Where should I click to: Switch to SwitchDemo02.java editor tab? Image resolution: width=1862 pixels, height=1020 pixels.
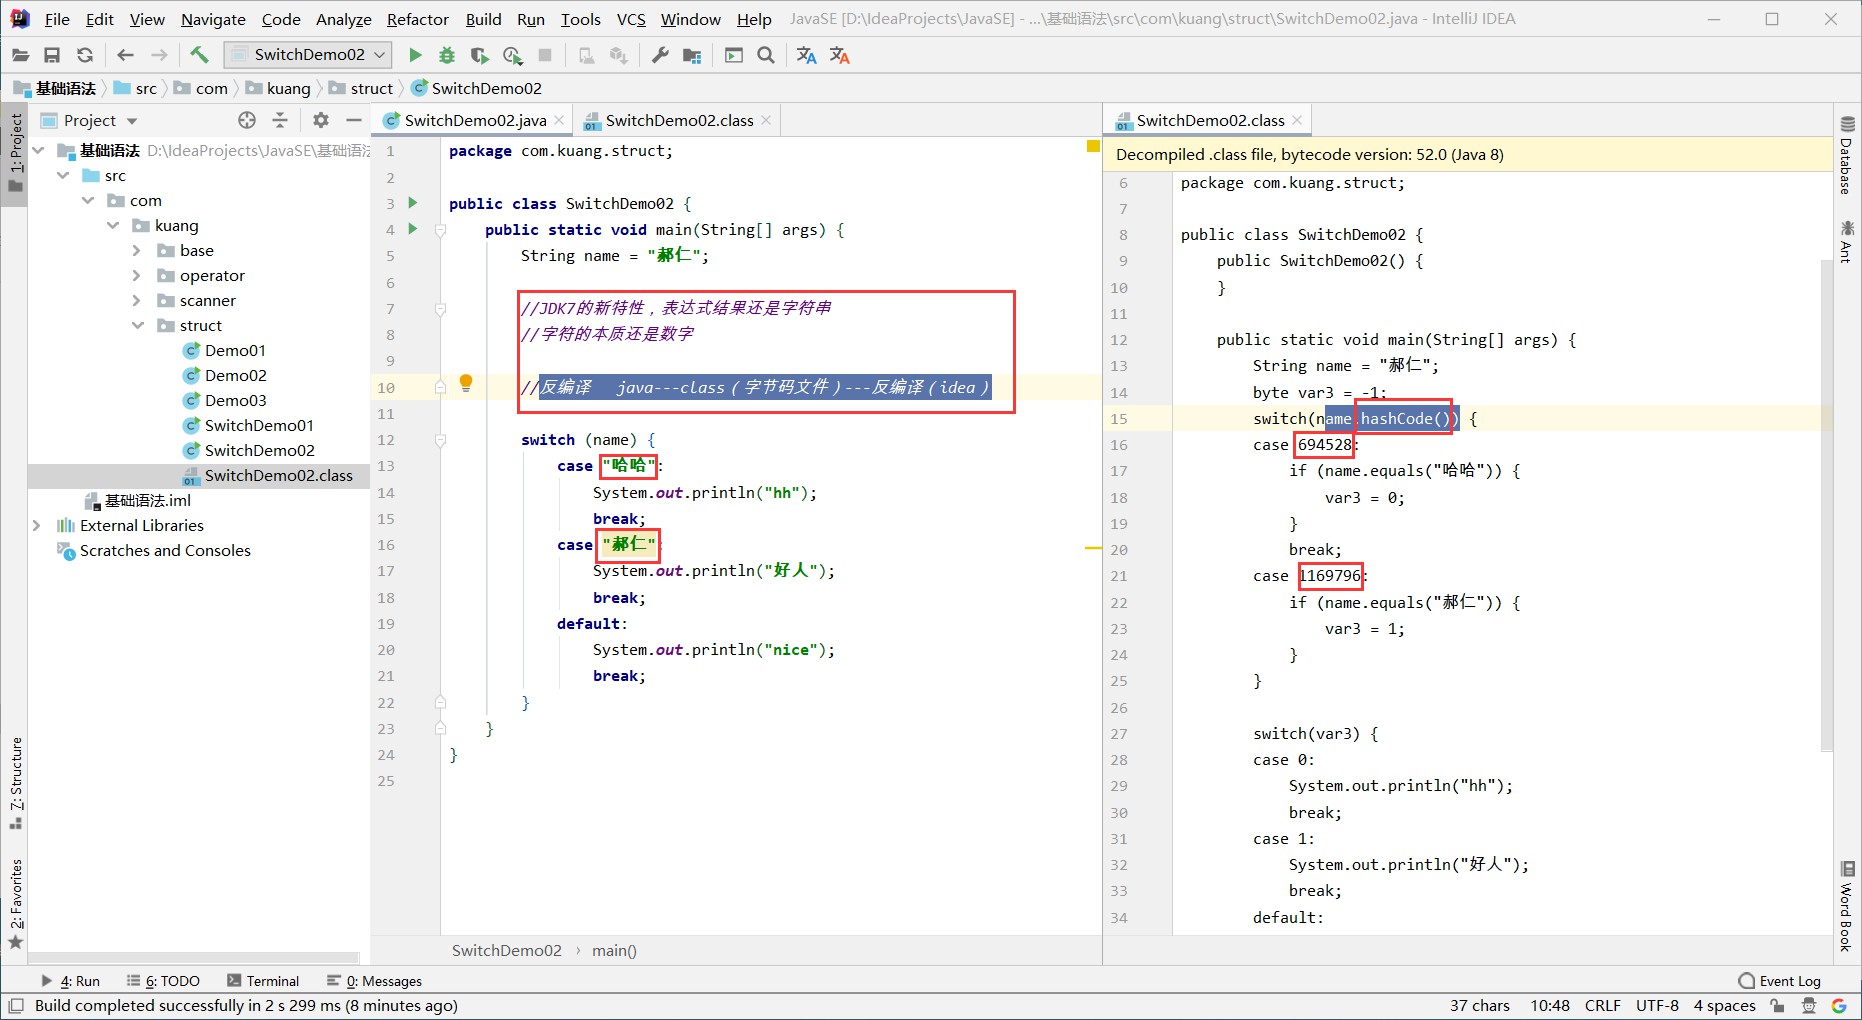[x=474, y=120]
